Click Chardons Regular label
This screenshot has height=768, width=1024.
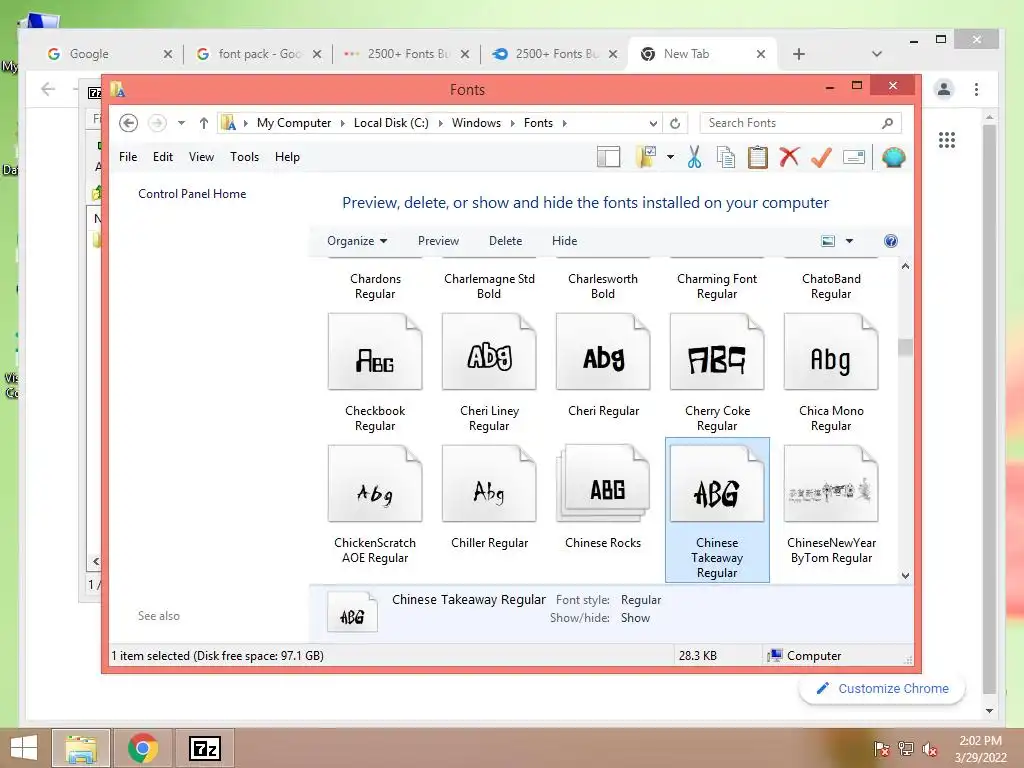(x=375, y=286)
